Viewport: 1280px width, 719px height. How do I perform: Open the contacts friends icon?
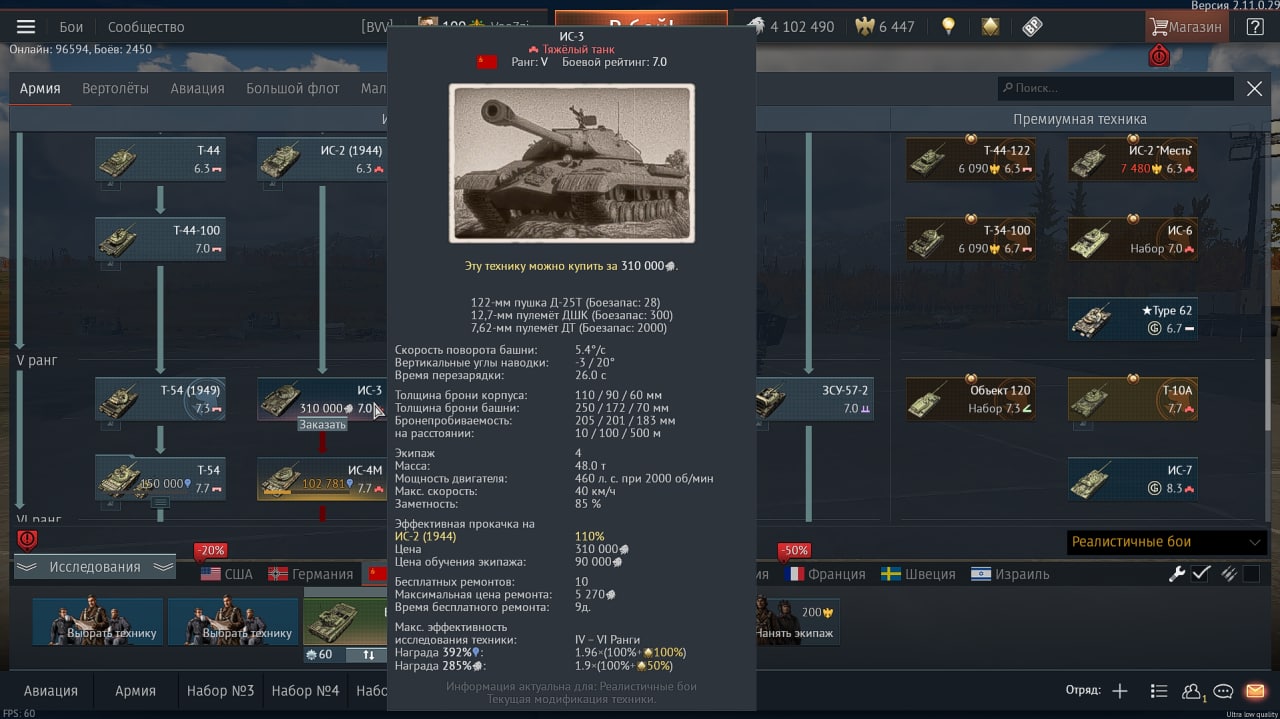click(1192, 691)
